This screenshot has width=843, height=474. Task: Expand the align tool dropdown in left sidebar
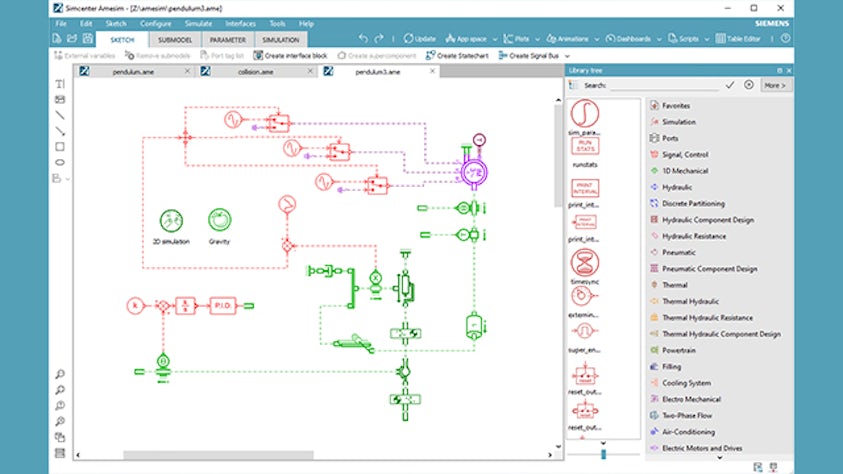68,178
